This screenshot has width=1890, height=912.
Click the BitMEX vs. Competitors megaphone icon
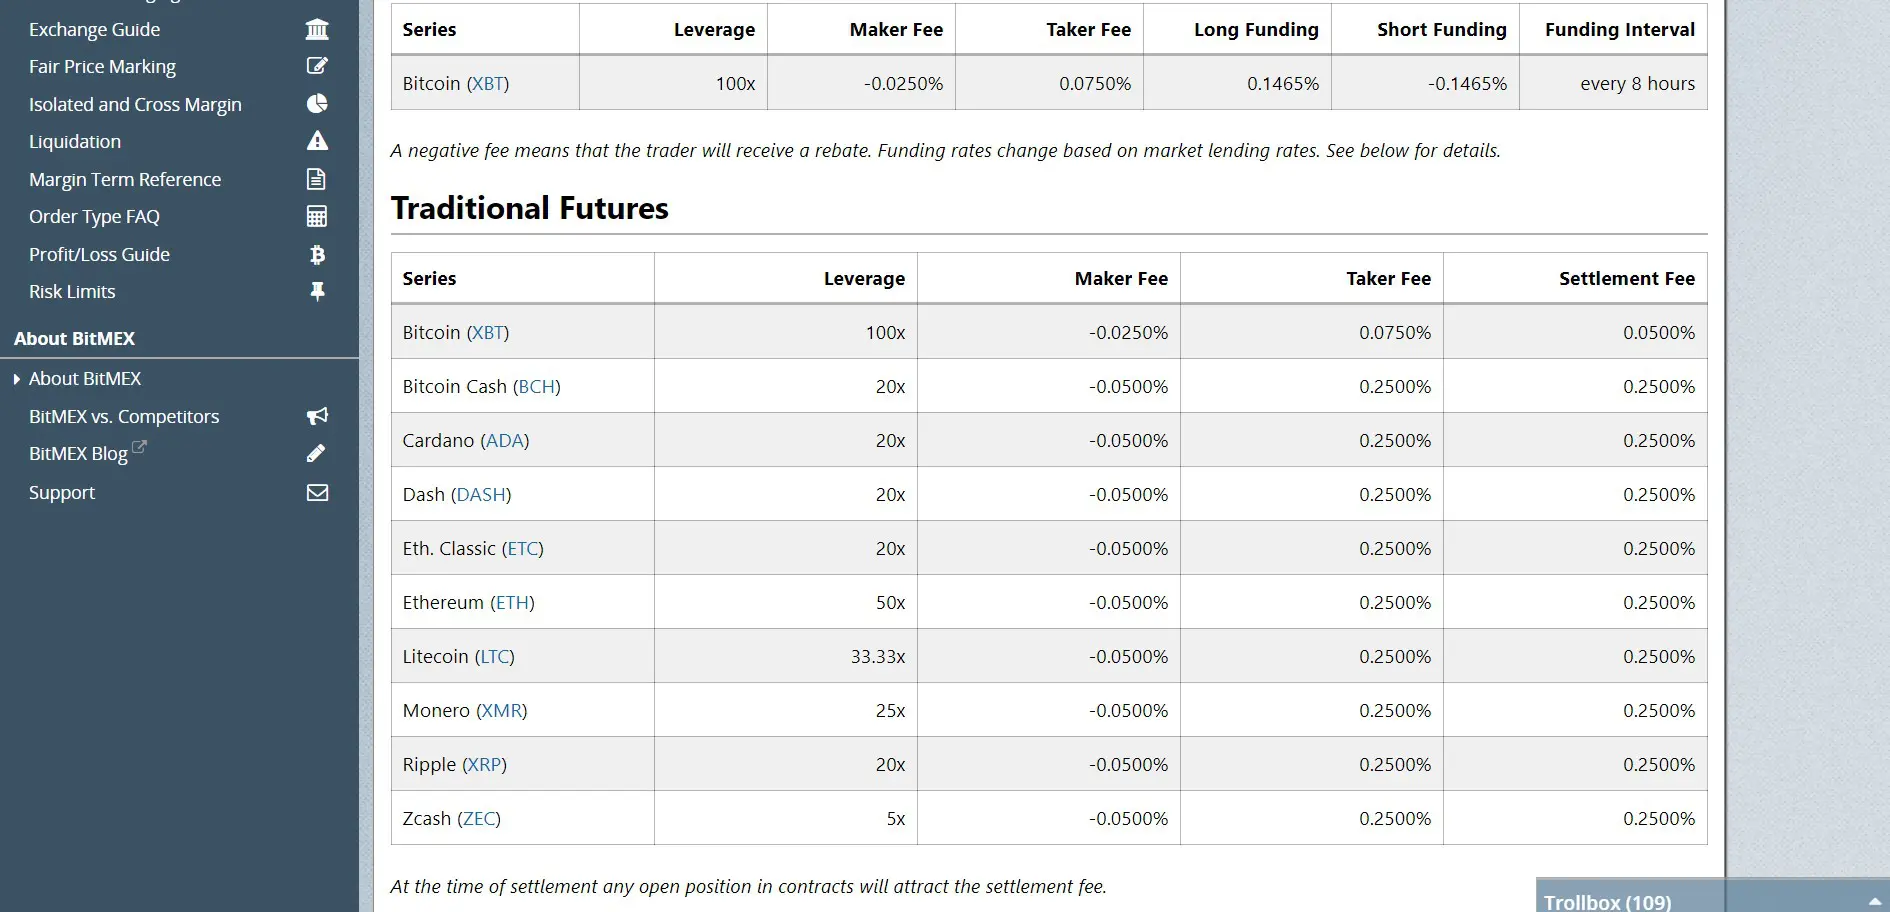point(317,416)
